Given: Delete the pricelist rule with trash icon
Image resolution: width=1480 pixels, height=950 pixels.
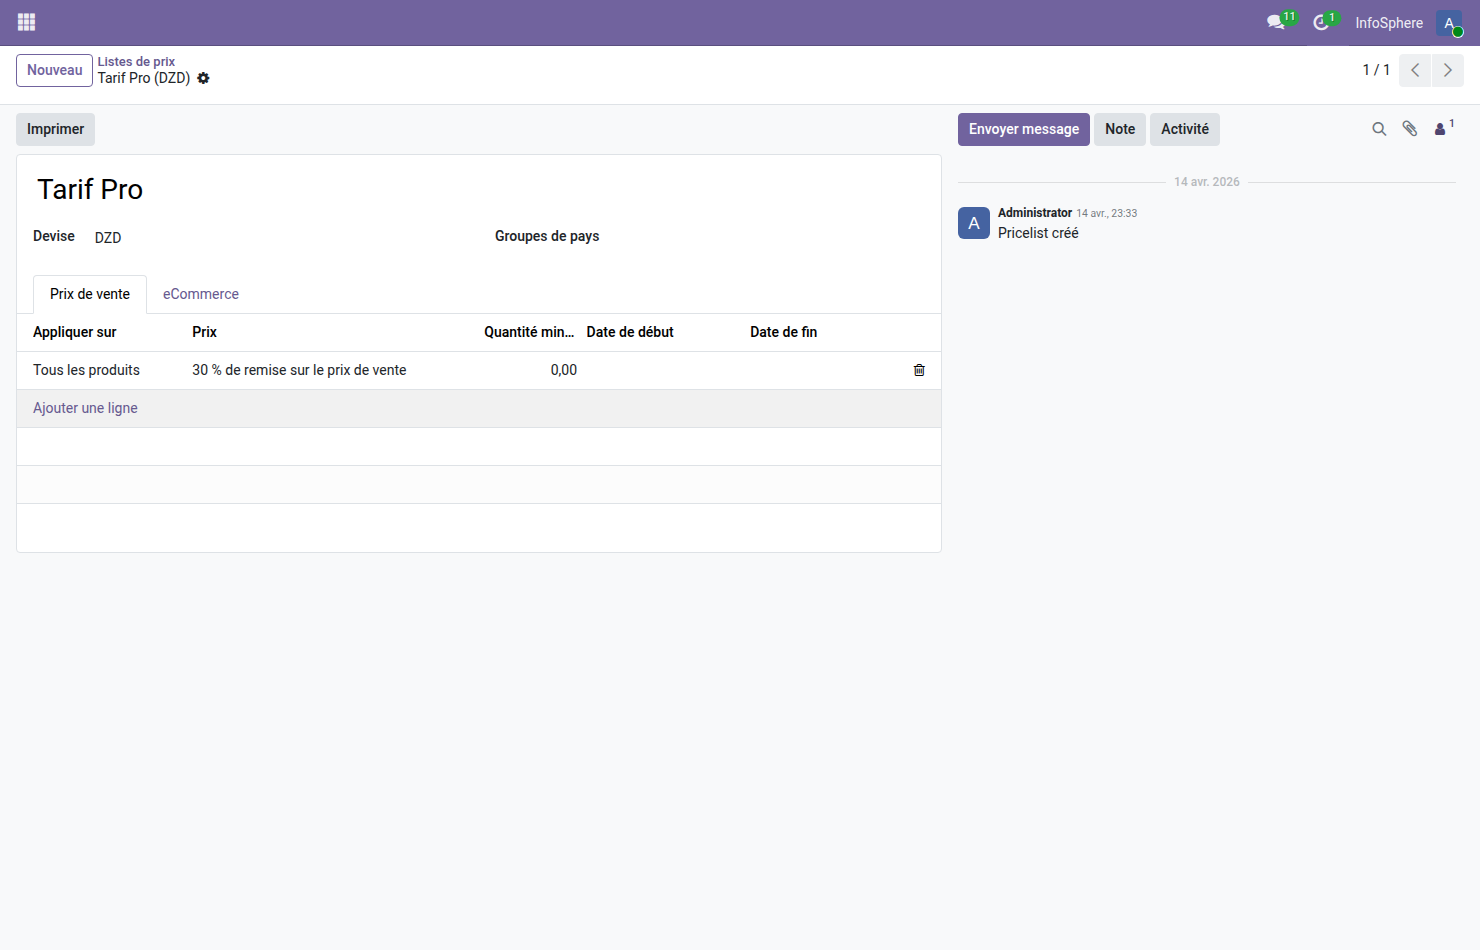Looking at the screenshot, I should tap(919, 370).
